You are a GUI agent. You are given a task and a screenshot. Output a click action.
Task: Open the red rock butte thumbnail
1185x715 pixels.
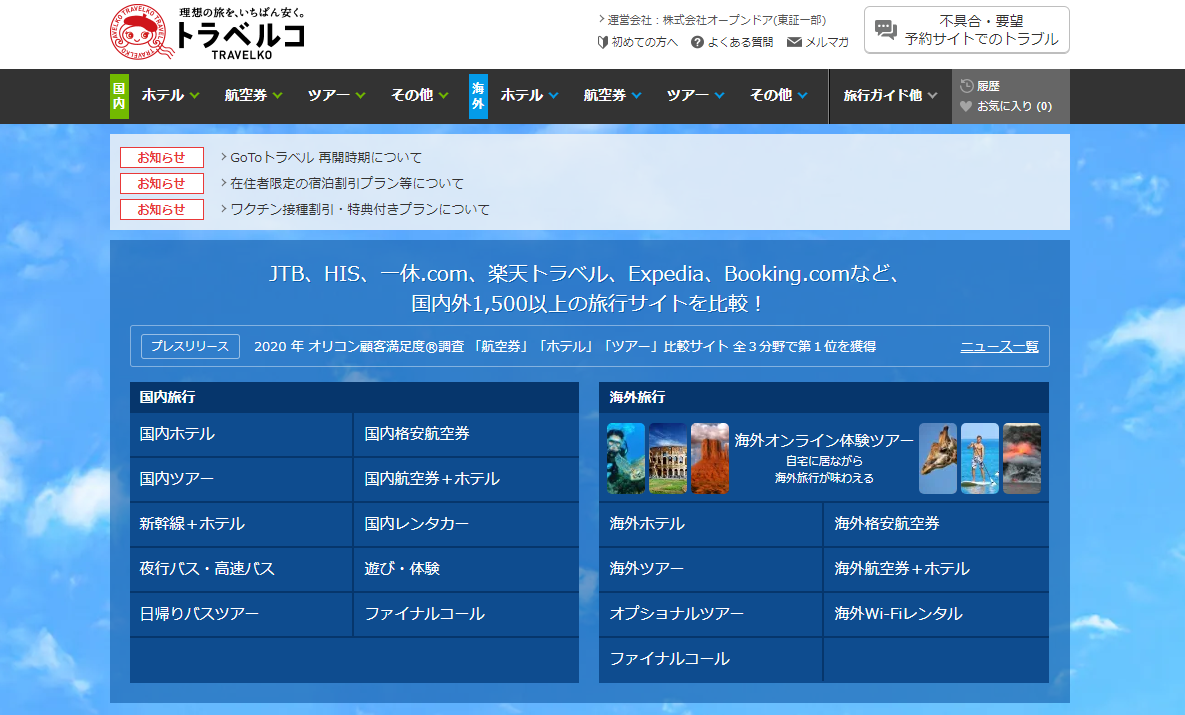click(x=710, y=459)
